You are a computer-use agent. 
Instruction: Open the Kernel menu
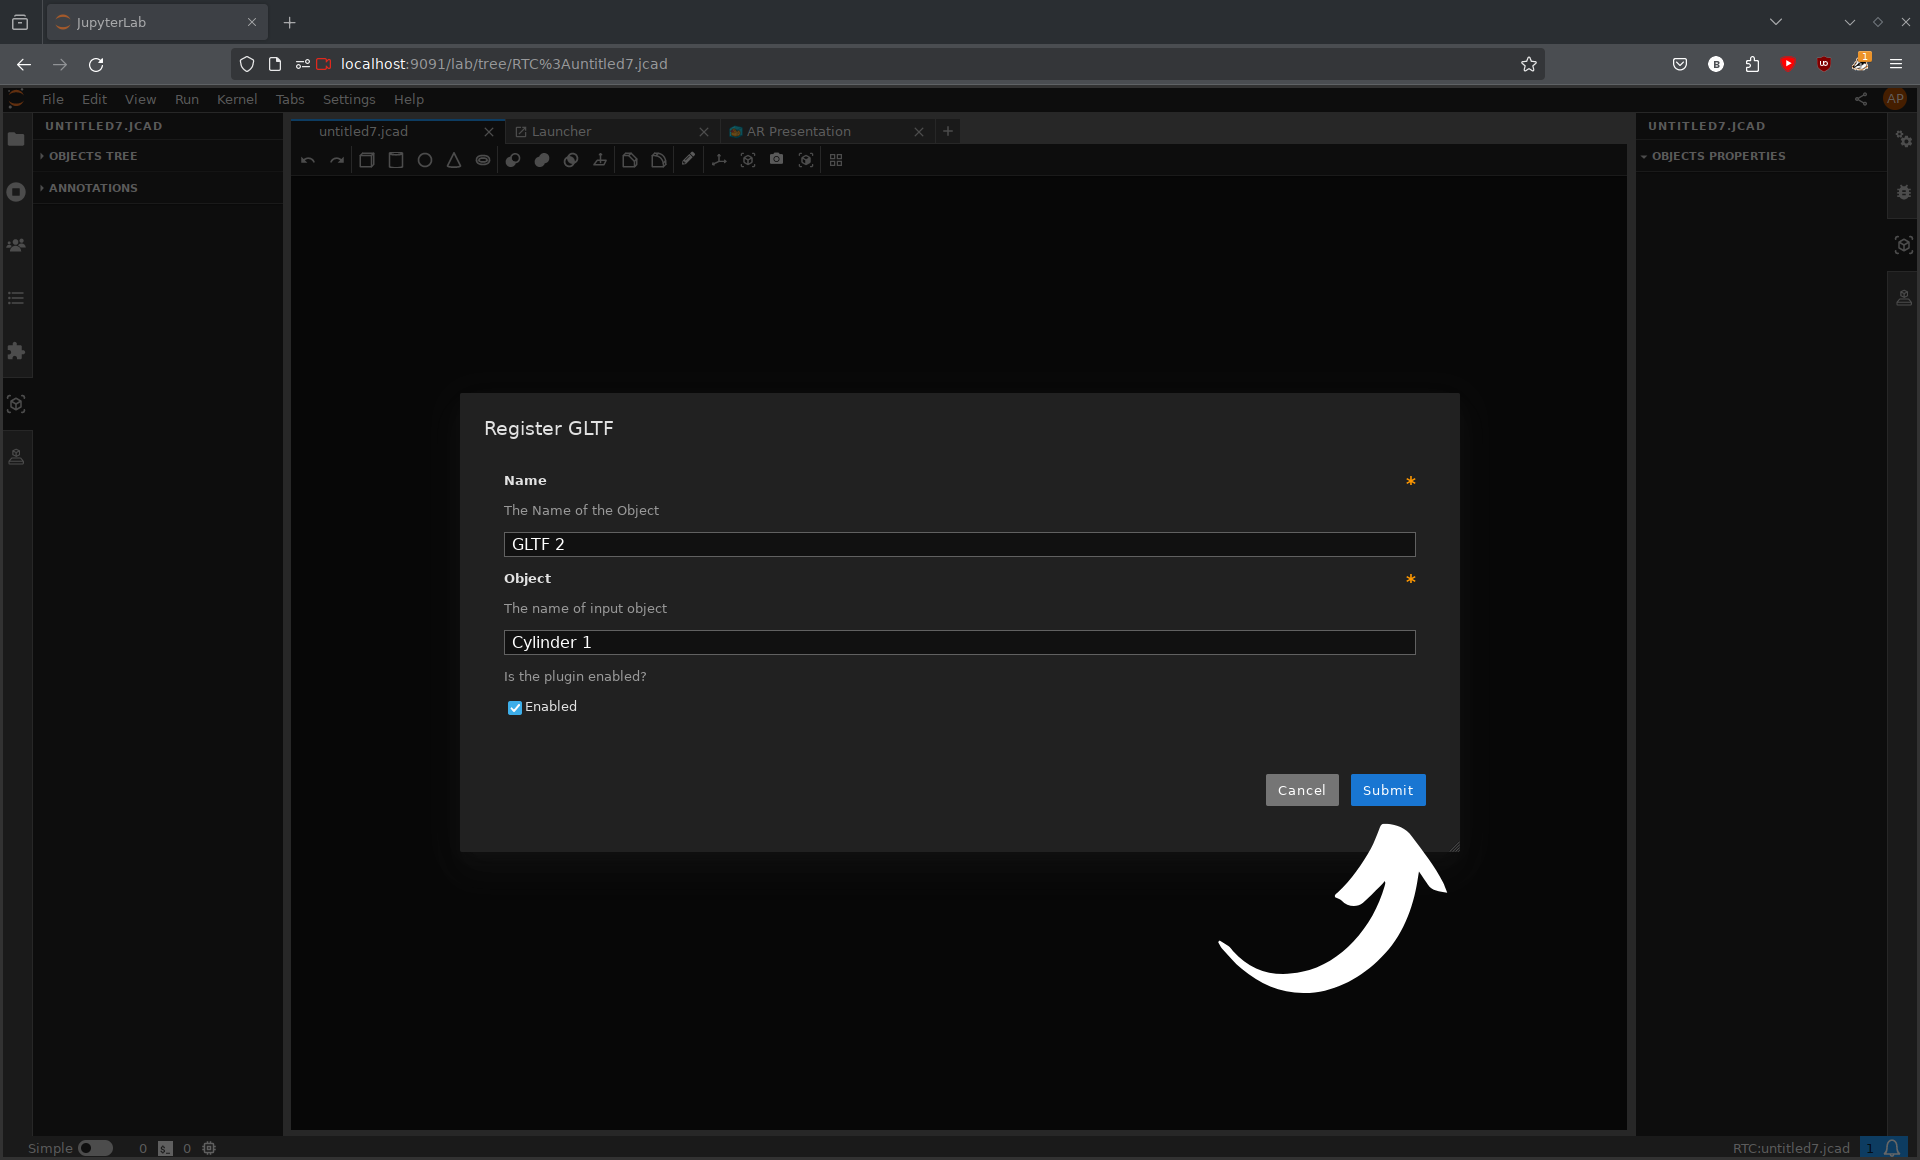coord(236,99)
